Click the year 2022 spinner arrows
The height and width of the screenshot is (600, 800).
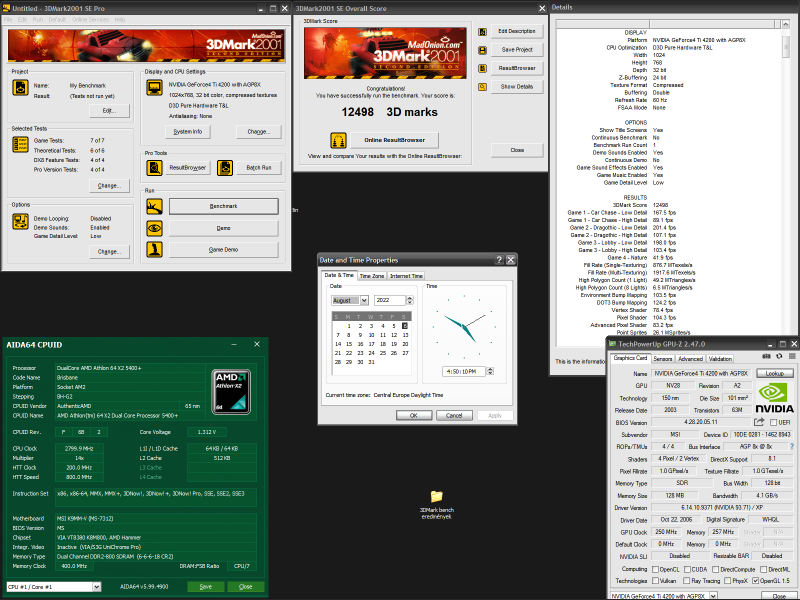(x=410, y=301)
